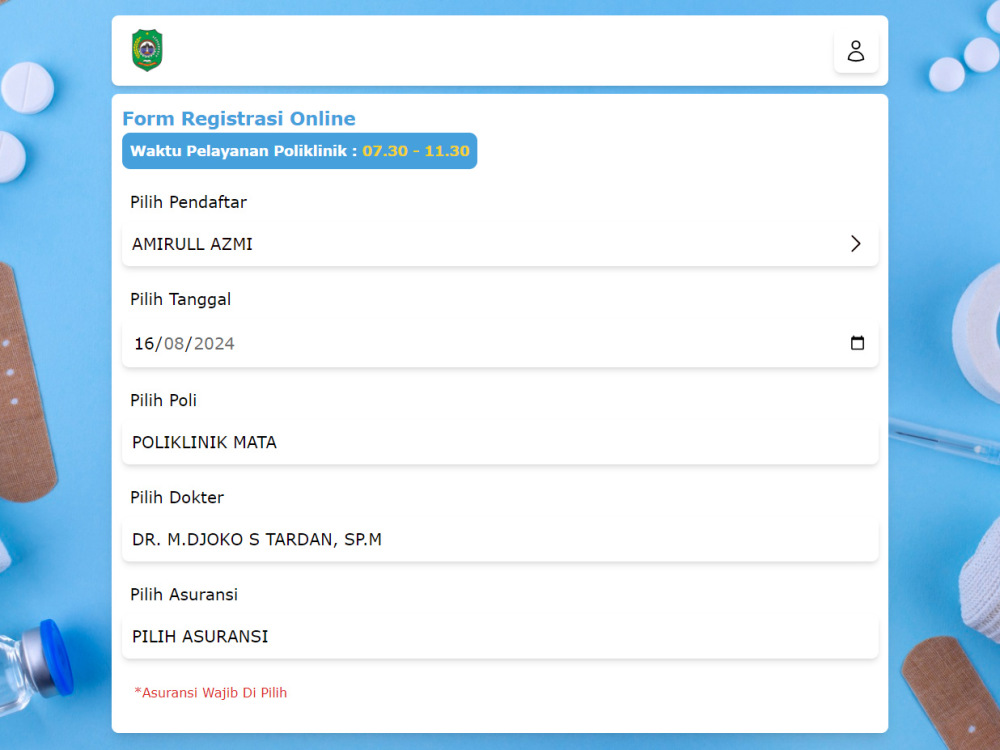1000x750 pixels.
Task: Open the DR. M.DJOKO S TARDAN doctor dropdown
Action: pyautogui.click(x=500, y=540)
